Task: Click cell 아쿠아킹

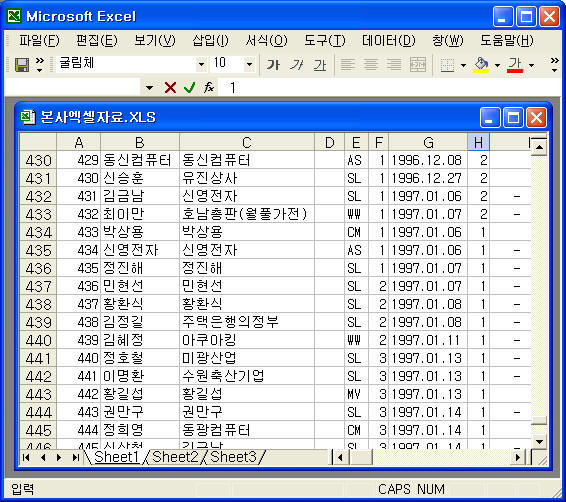Action: pyautogui.click(x=247, y=340)
